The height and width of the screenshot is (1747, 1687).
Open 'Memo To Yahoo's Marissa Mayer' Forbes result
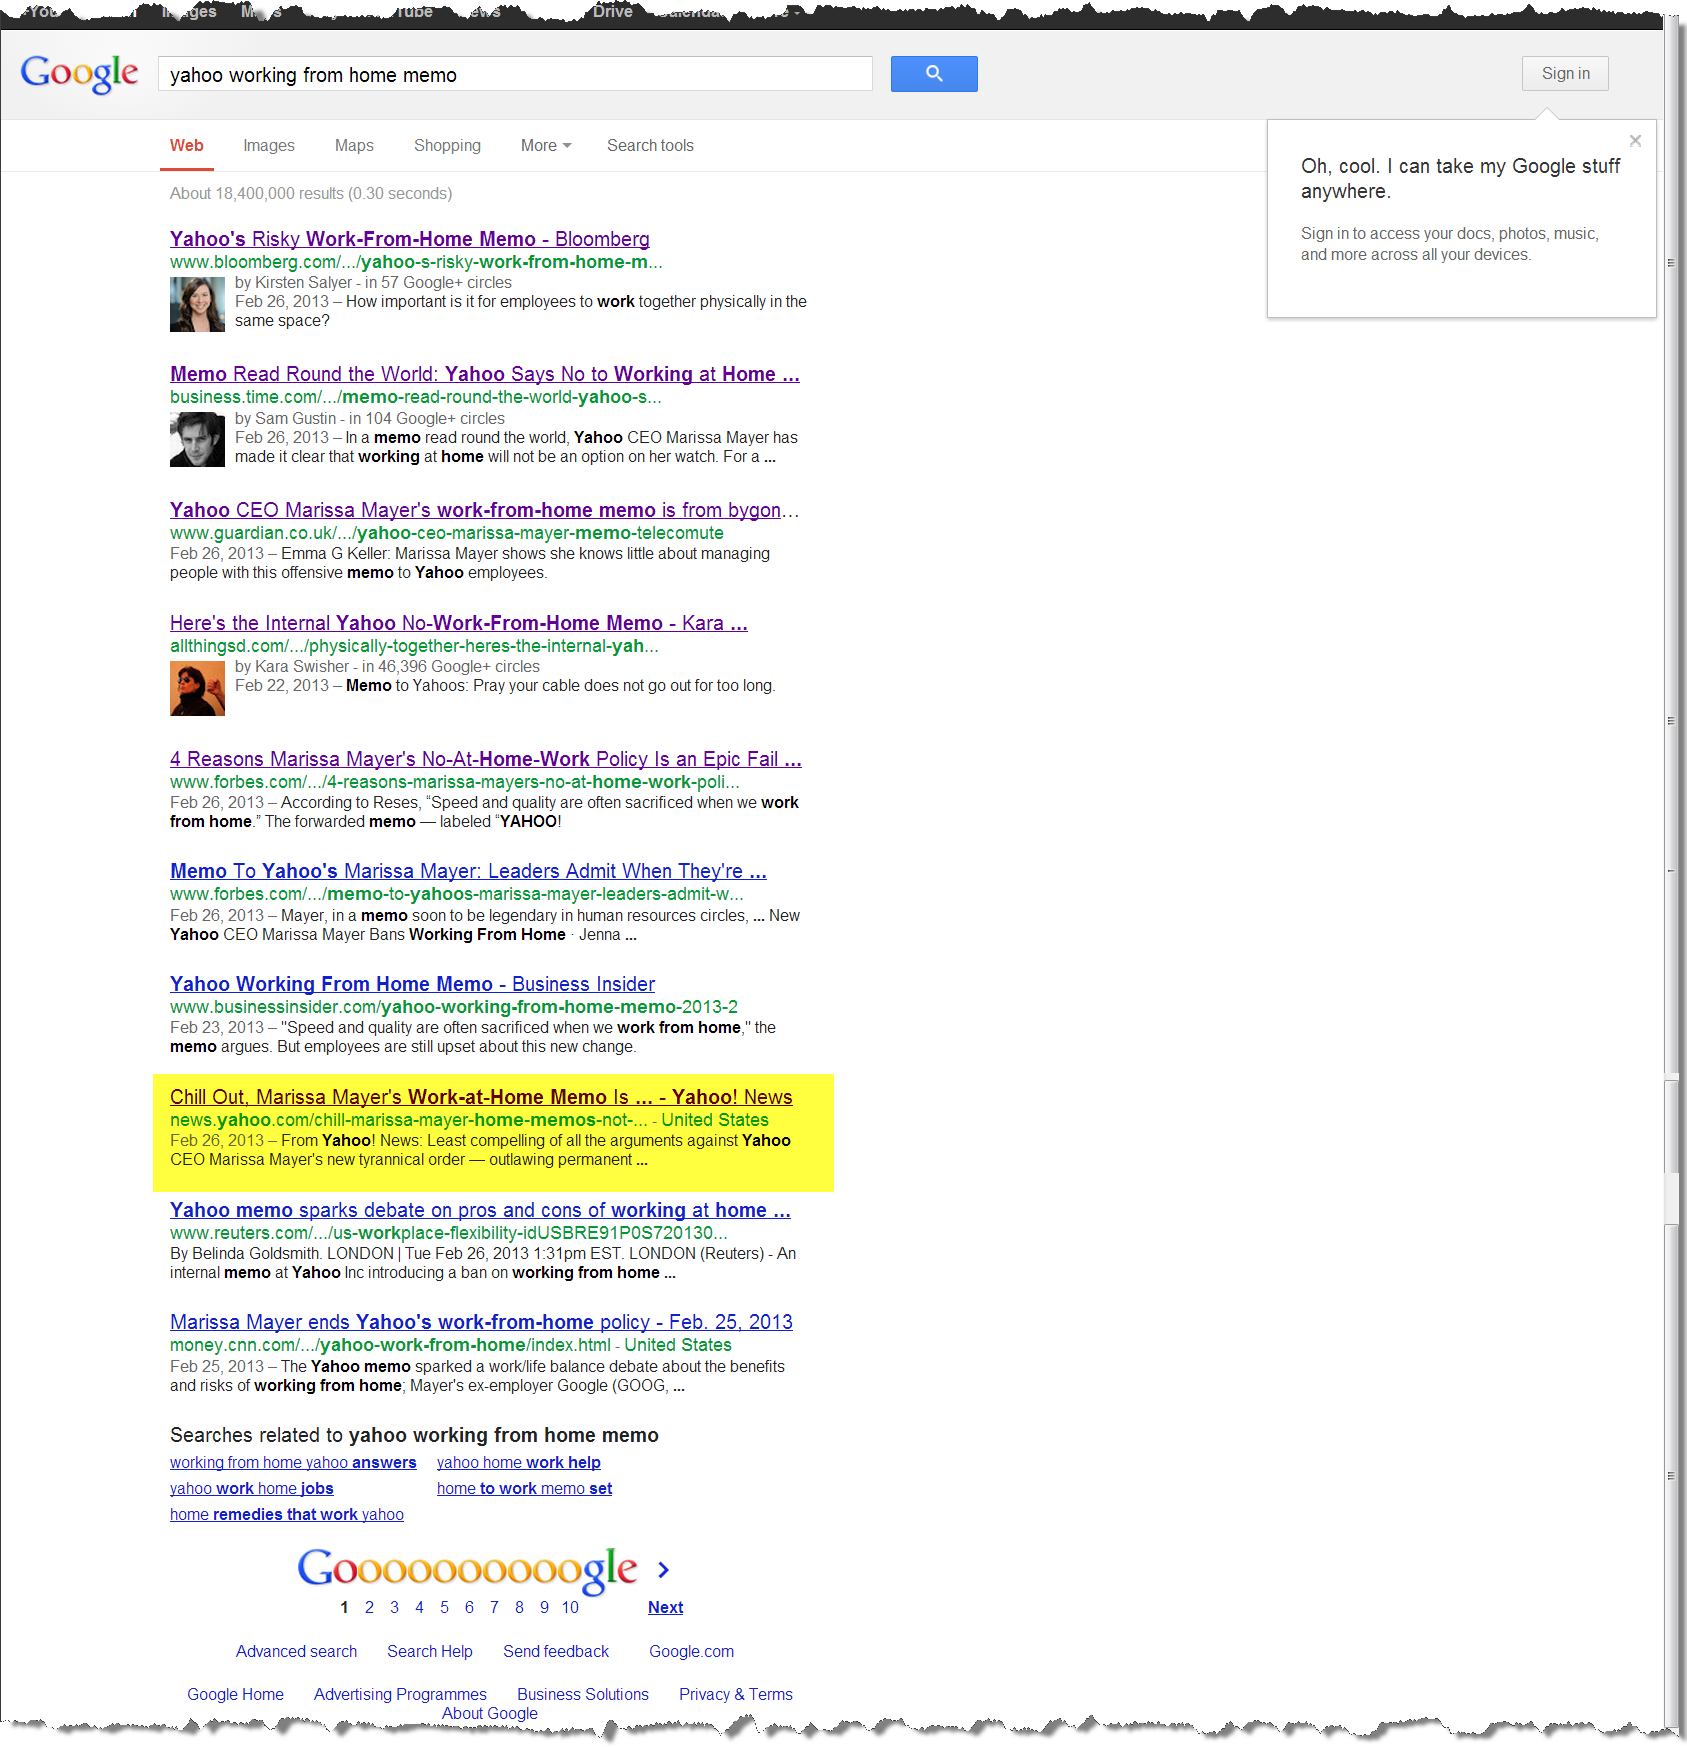(468, 871)
